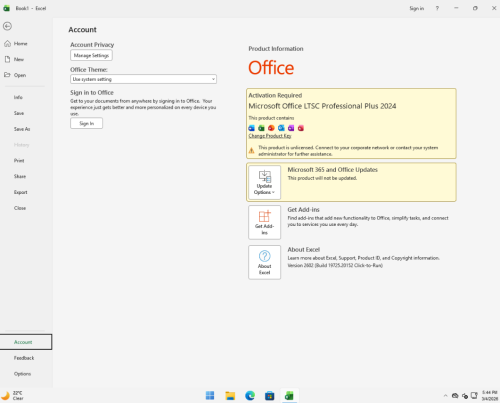
Task: Click the back arrow icon in the sidebar
Action: coord(7,26)
